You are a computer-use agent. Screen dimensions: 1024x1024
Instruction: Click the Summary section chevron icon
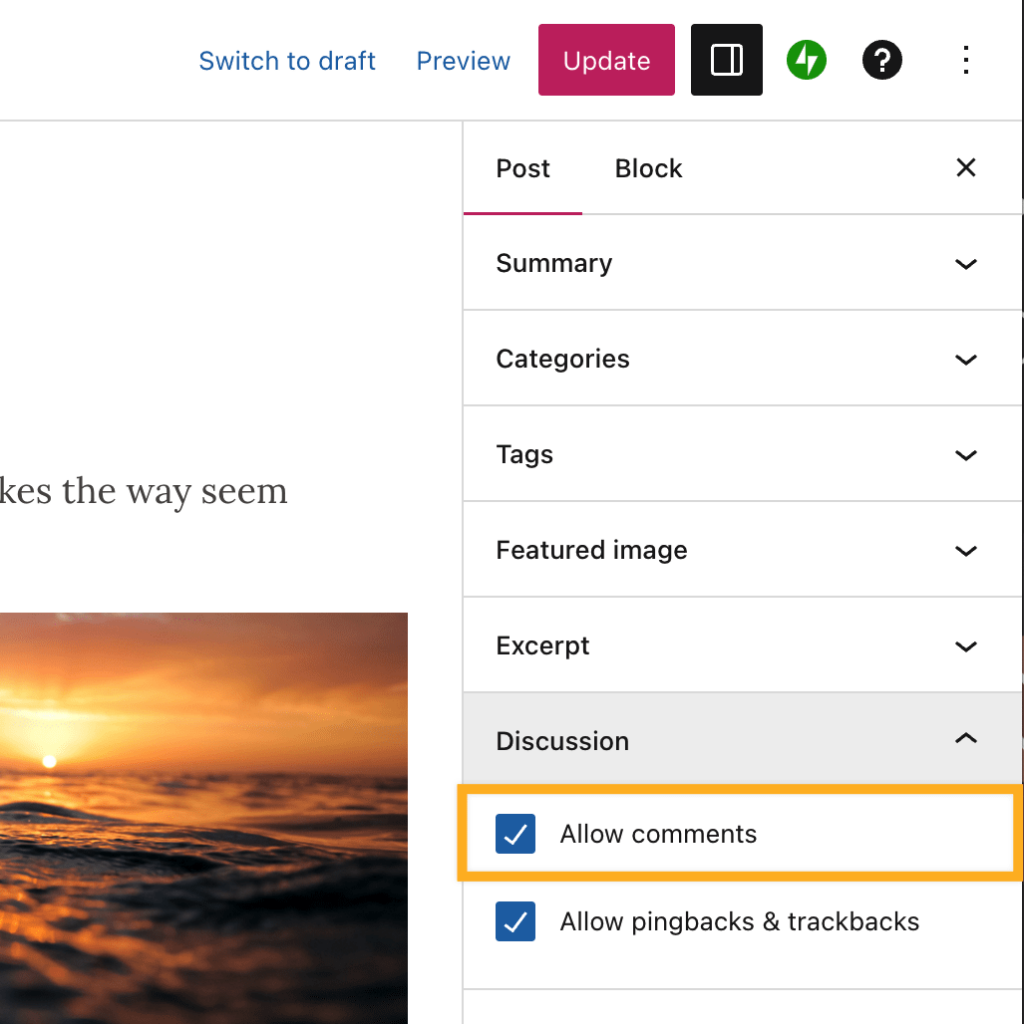coord(966,264)
